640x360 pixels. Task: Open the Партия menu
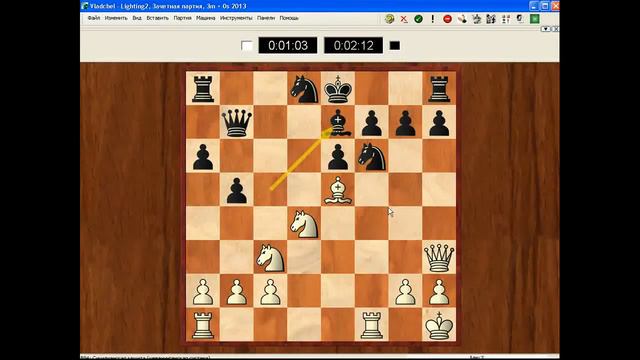182,18
